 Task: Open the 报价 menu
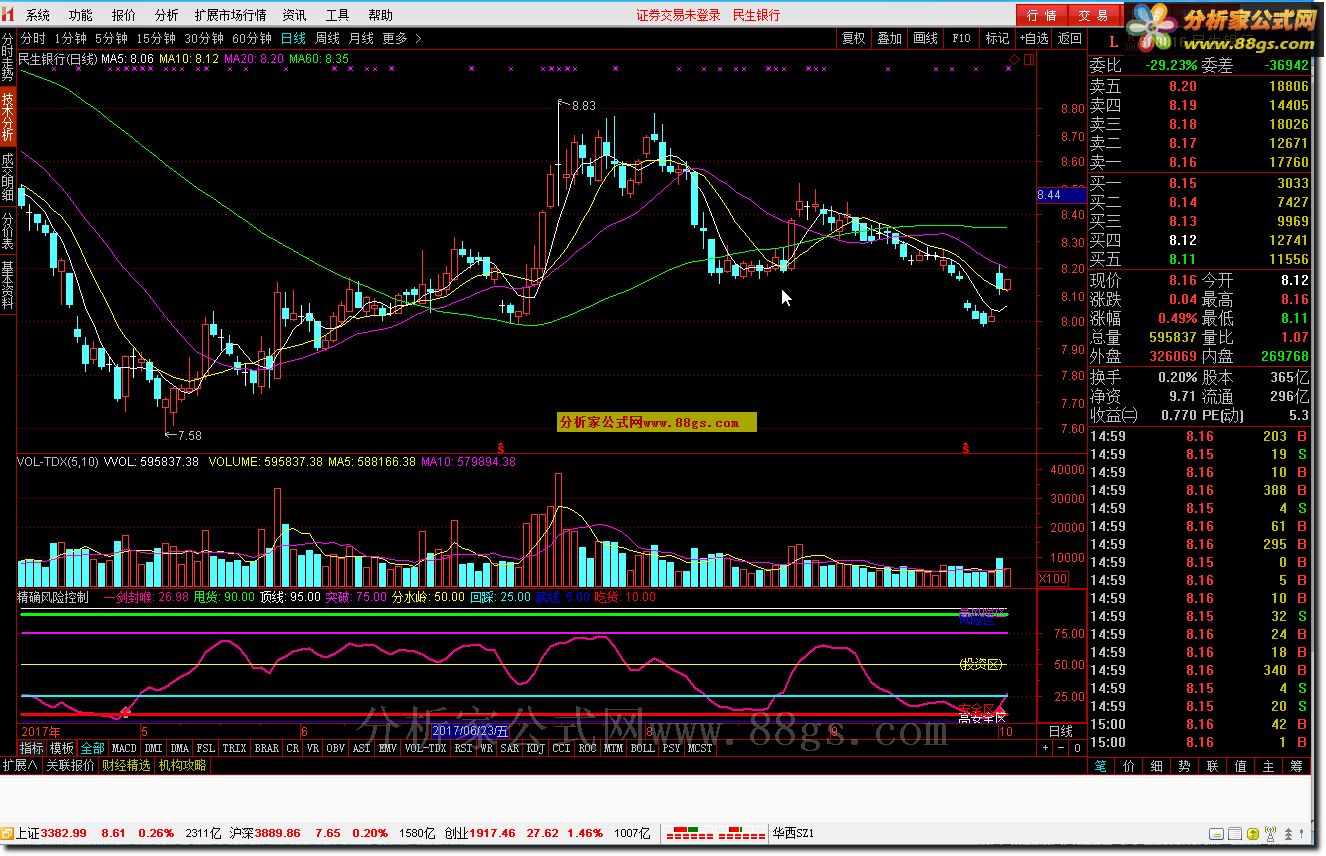tap(124, 15)
